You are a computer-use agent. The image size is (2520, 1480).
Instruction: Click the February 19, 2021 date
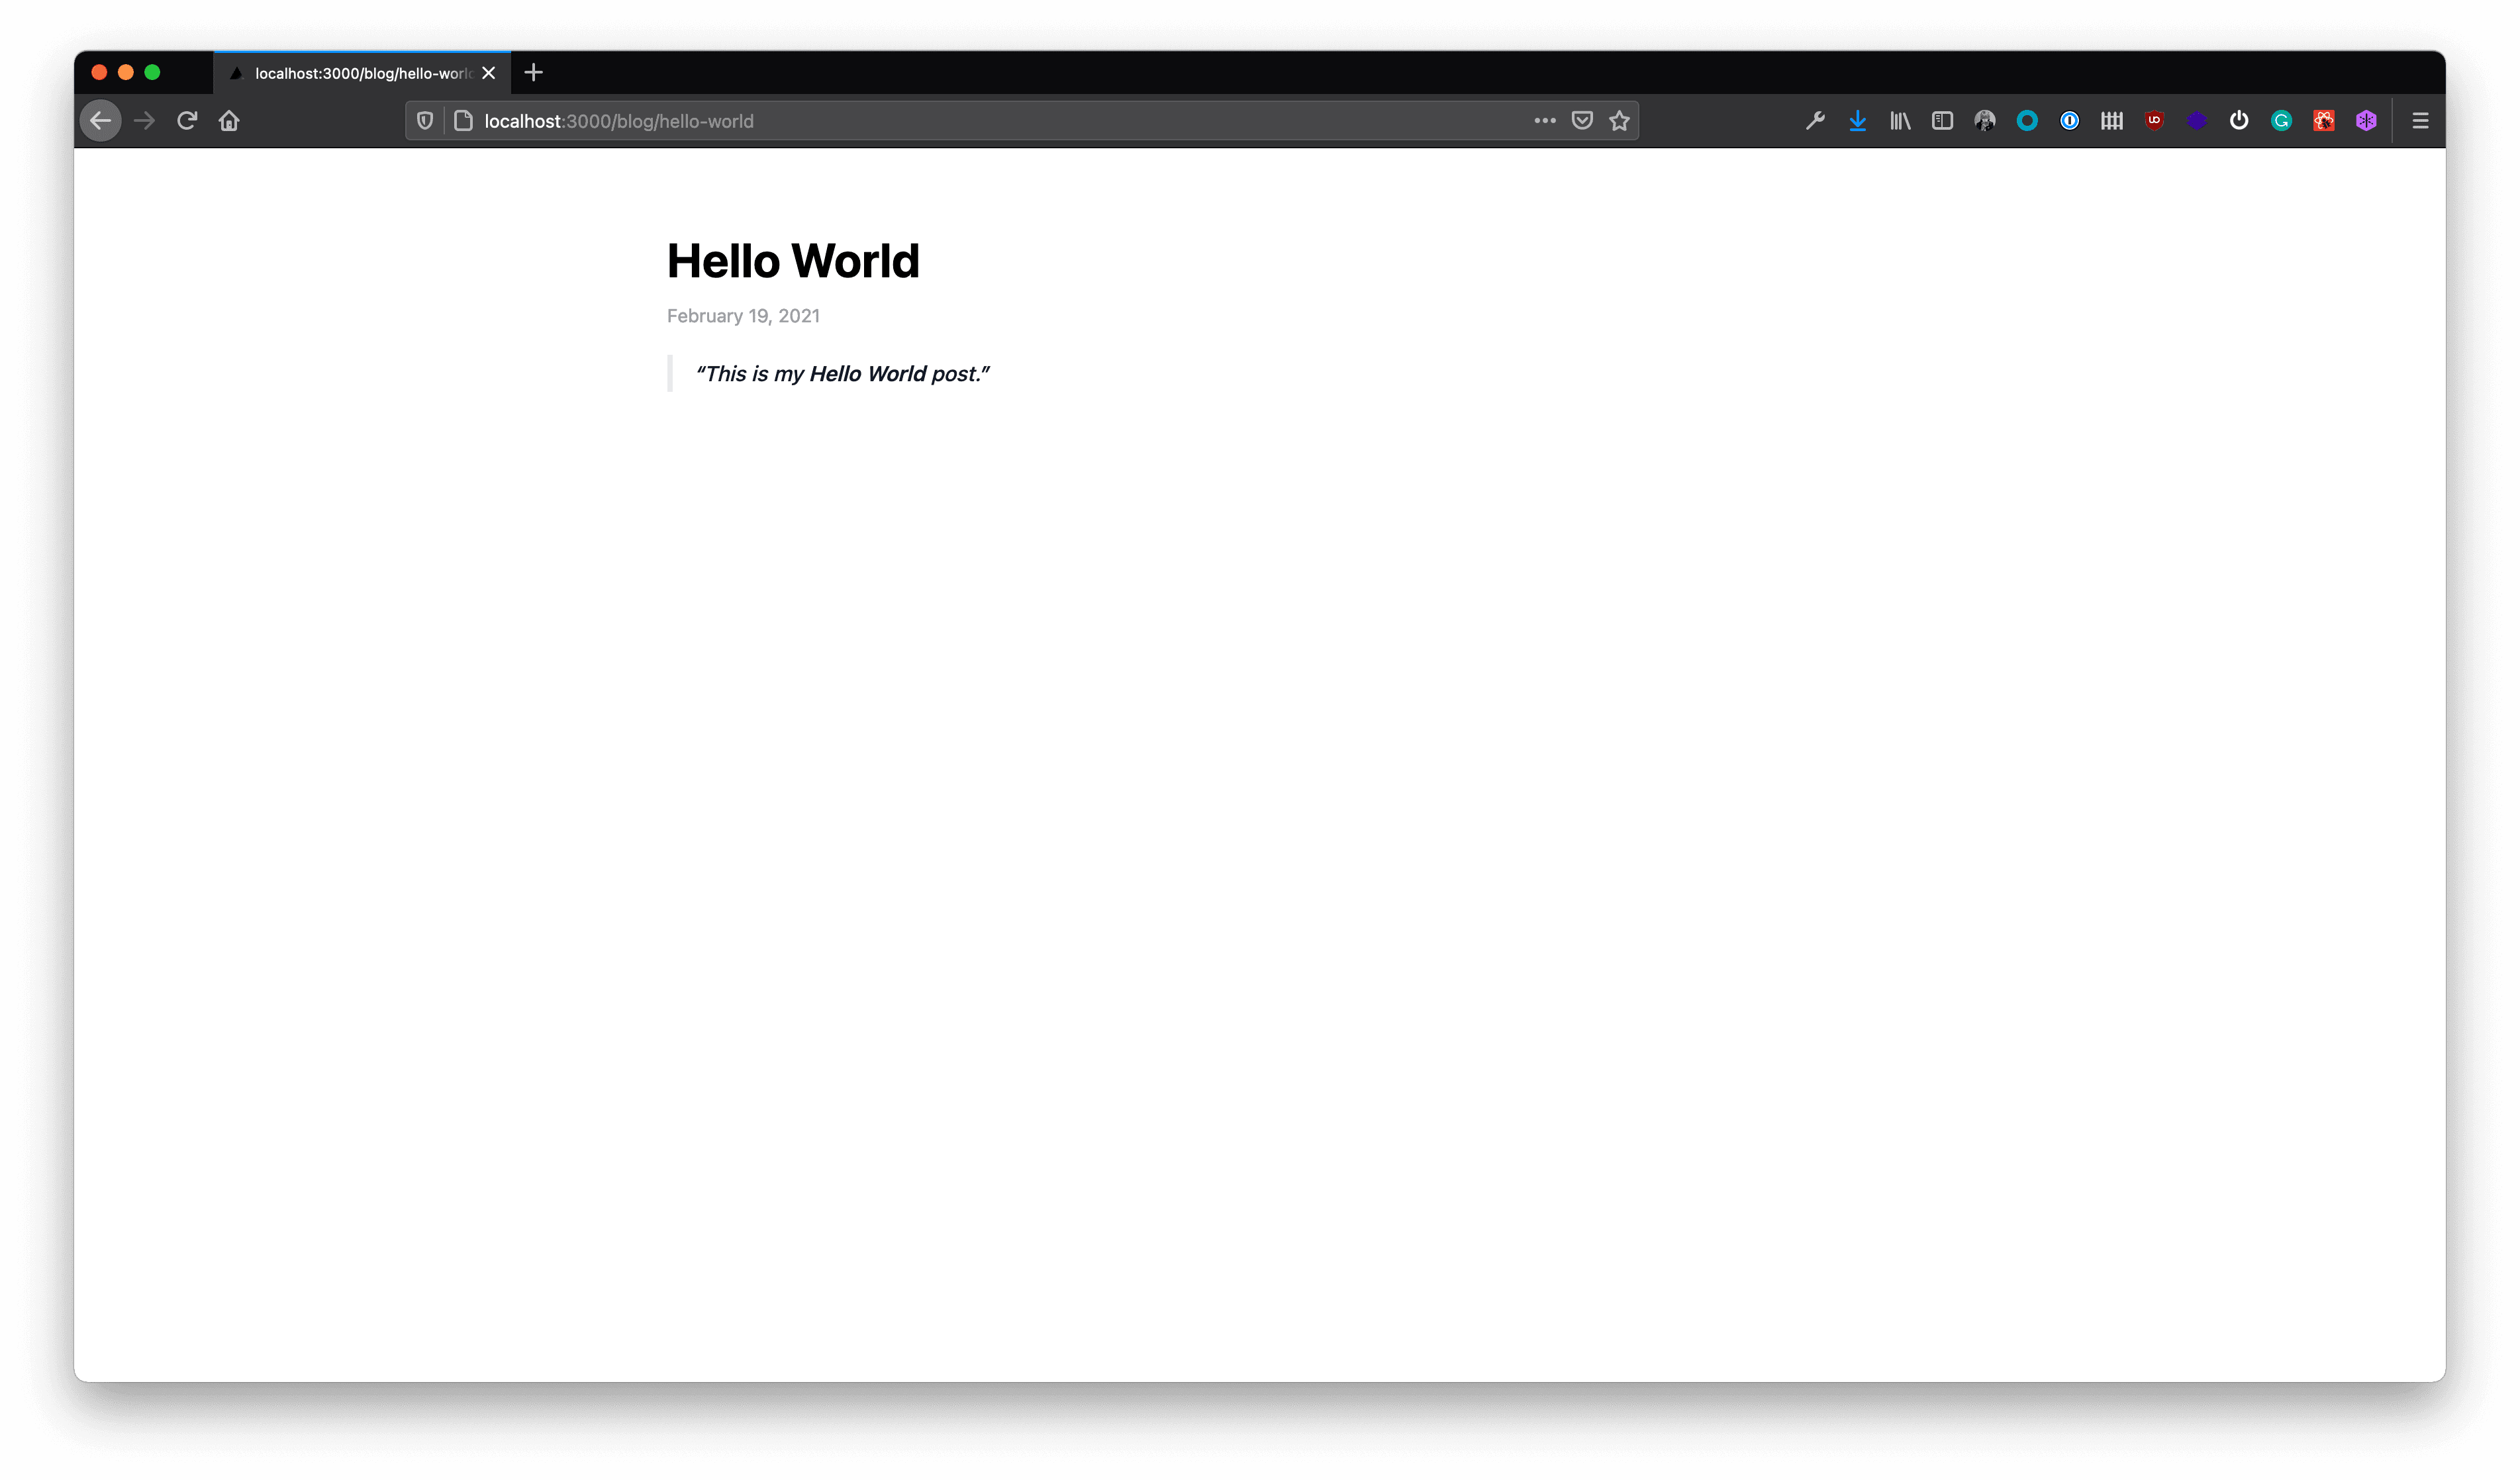click(x=742, y=315)
